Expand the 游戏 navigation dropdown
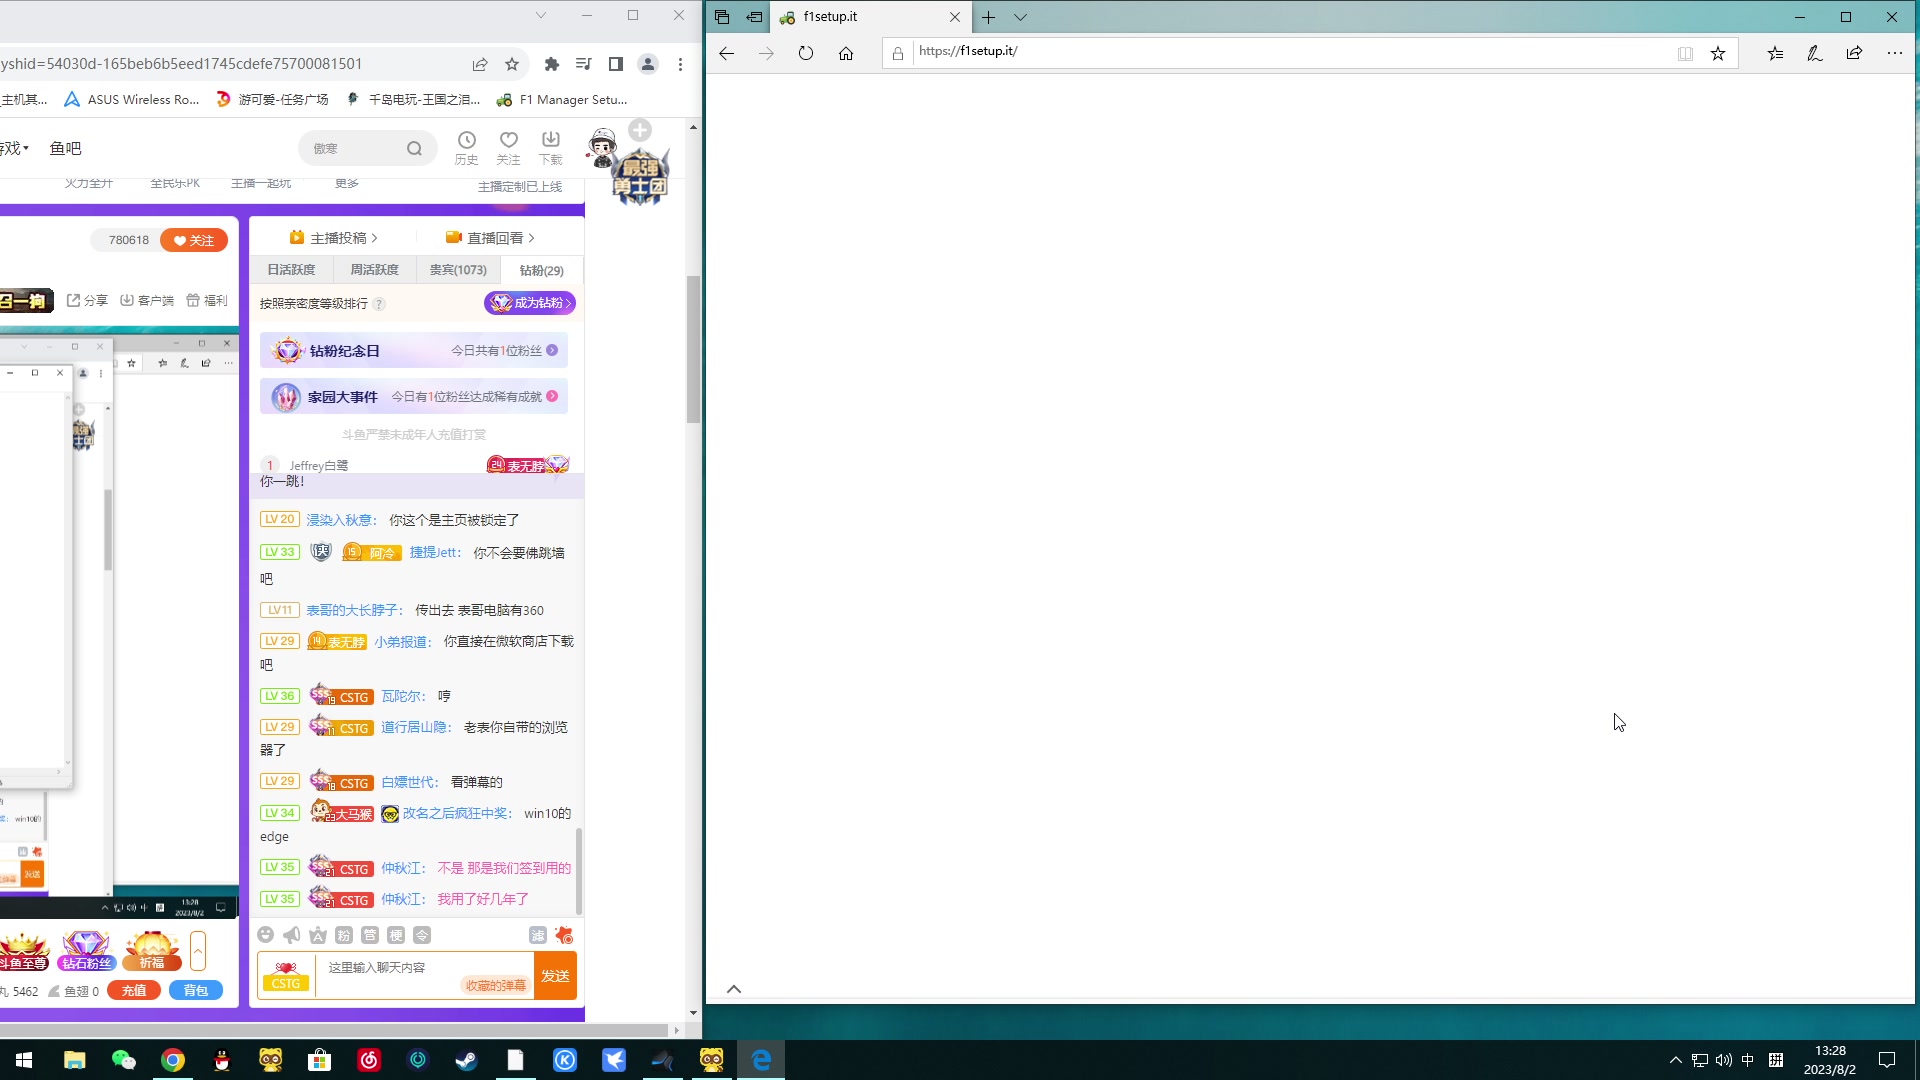 coord(15,148)
